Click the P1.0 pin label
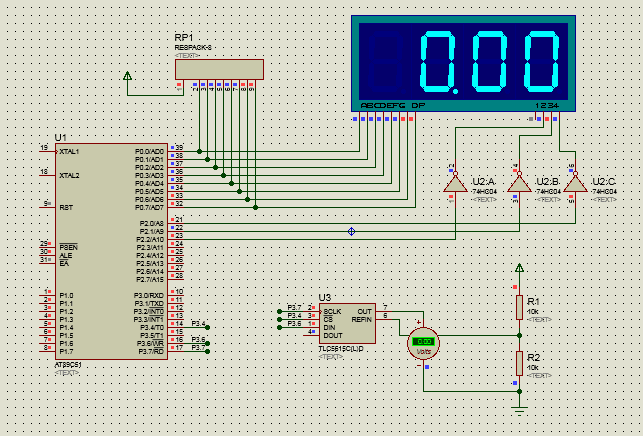The width and height of the screenshot is (643, 436). [66, 296]
